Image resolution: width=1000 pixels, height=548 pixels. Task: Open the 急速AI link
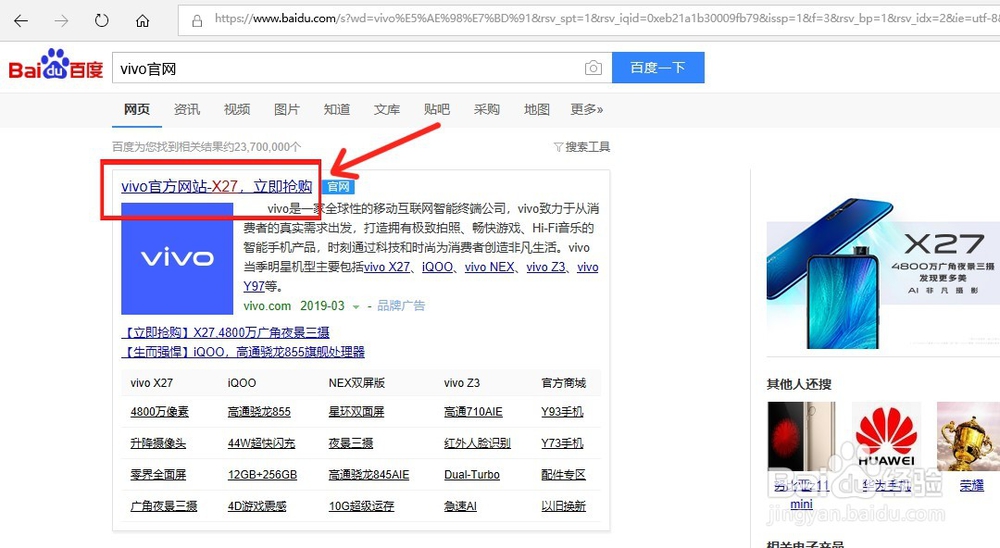tap(460, 506)
